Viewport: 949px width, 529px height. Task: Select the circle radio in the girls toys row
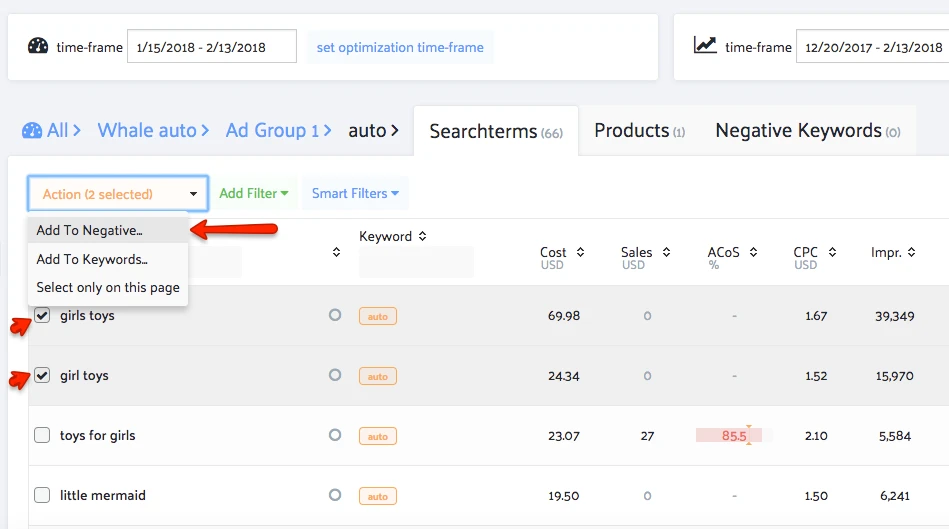pyautogui.click(x=335, y=315)
